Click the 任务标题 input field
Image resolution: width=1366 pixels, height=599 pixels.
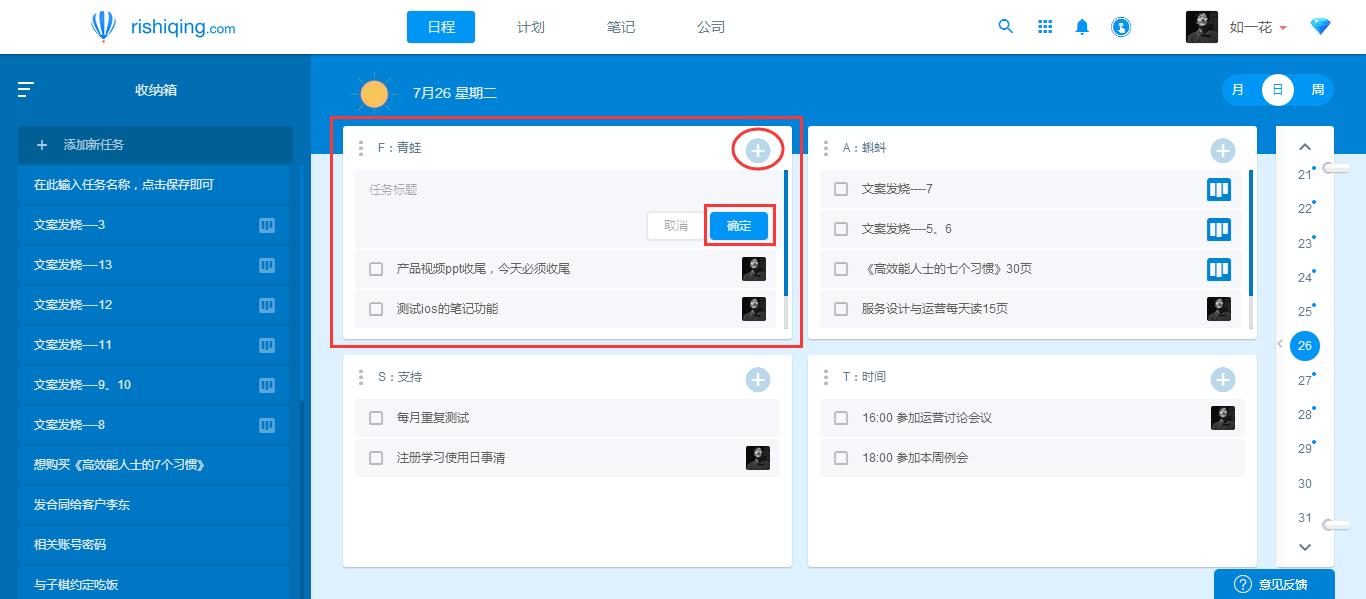click(565, 189)
